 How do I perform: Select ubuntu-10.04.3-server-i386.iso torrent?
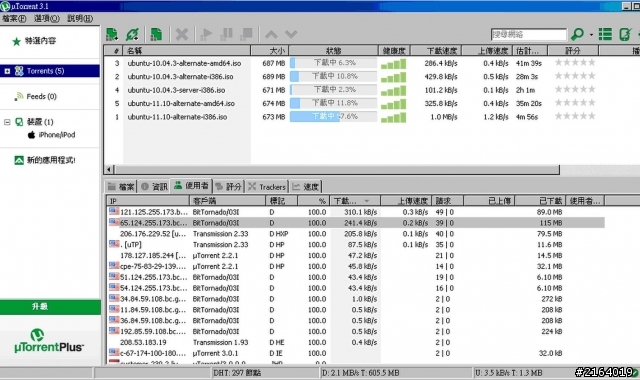176,90
